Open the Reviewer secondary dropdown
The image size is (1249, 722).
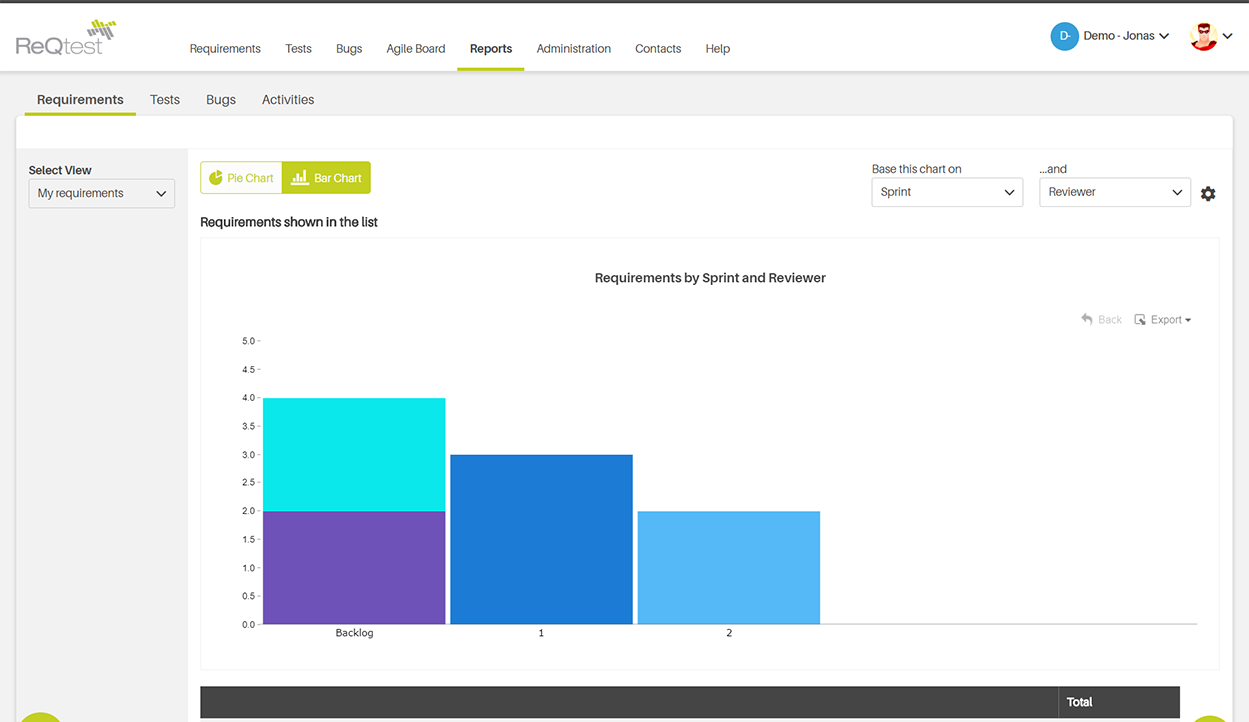point(1114,192)
